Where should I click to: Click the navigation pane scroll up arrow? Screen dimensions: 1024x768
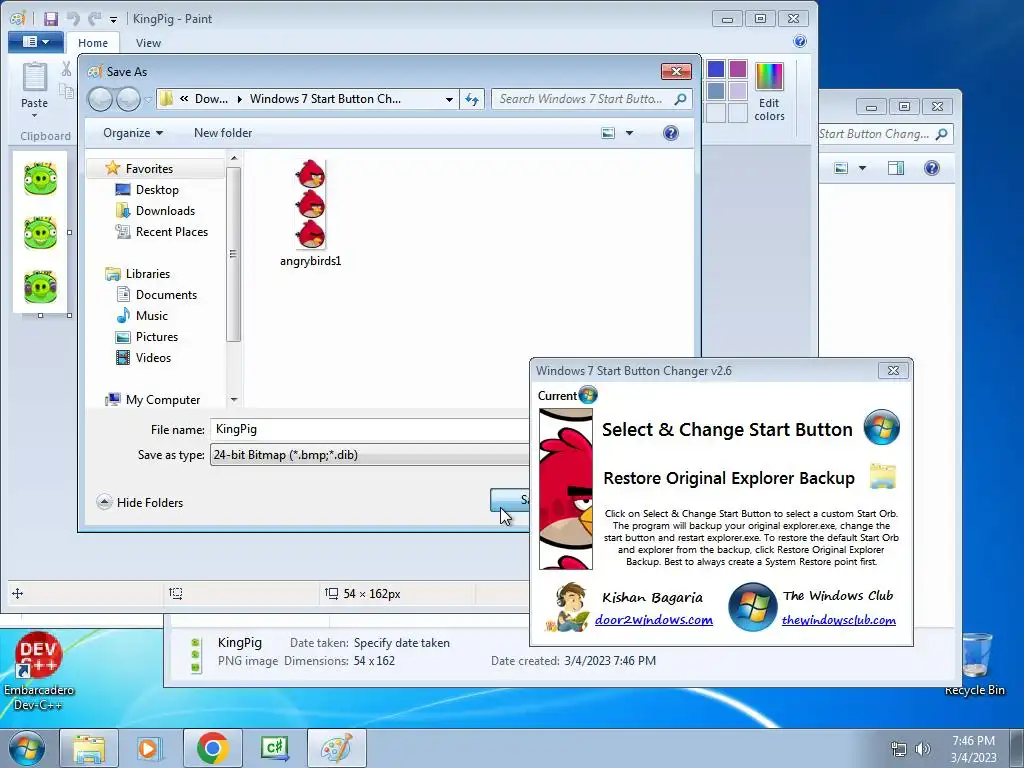point(234,158)
